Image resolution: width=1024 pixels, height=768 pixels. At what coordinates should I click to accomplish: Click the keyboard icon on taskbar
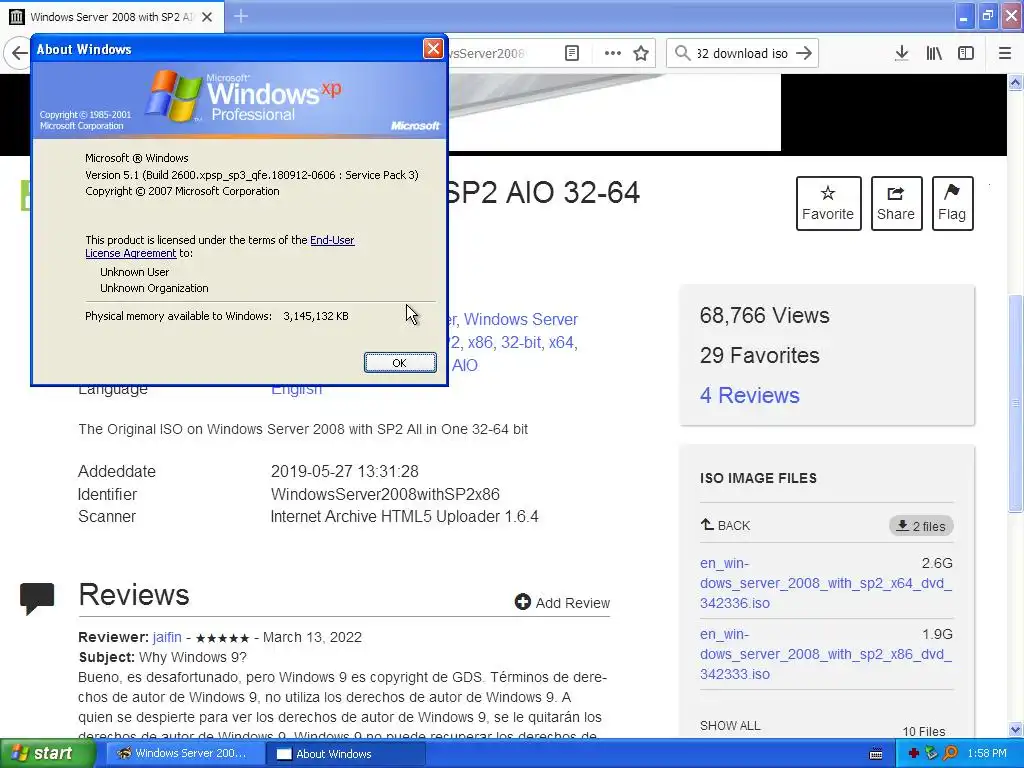(876, 754)
